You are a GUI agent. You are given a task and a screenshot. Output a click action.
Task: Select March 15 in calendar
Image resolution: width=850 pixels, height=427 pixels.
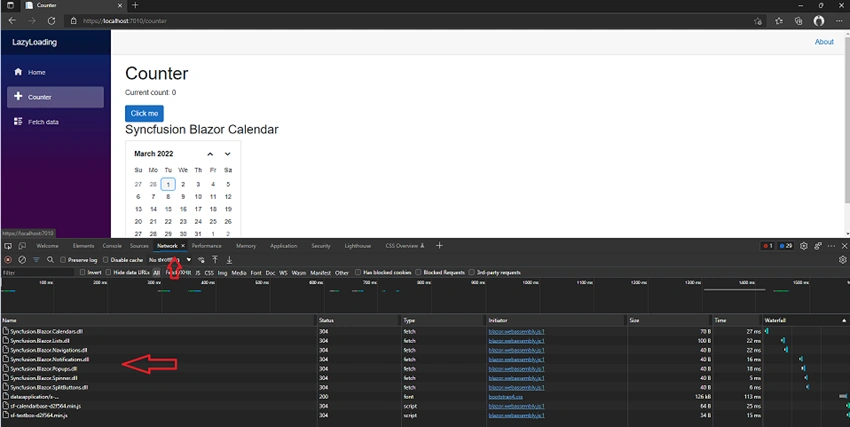[168, 209]
